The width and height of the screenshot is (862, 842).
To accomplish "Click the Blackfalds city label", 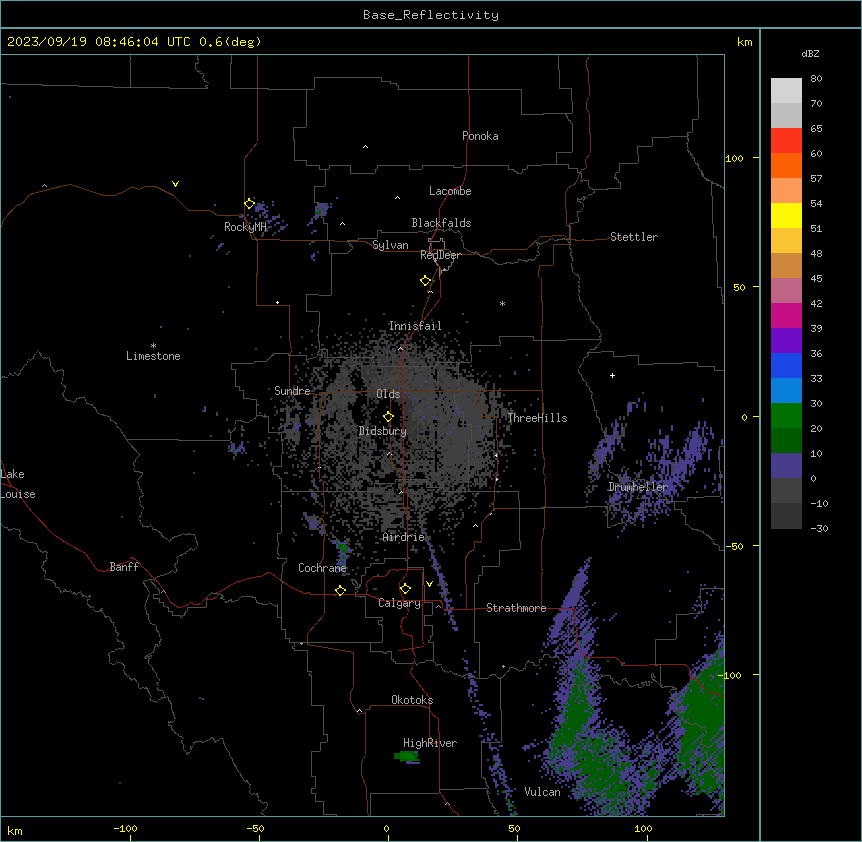I will [x=441, y=223].
